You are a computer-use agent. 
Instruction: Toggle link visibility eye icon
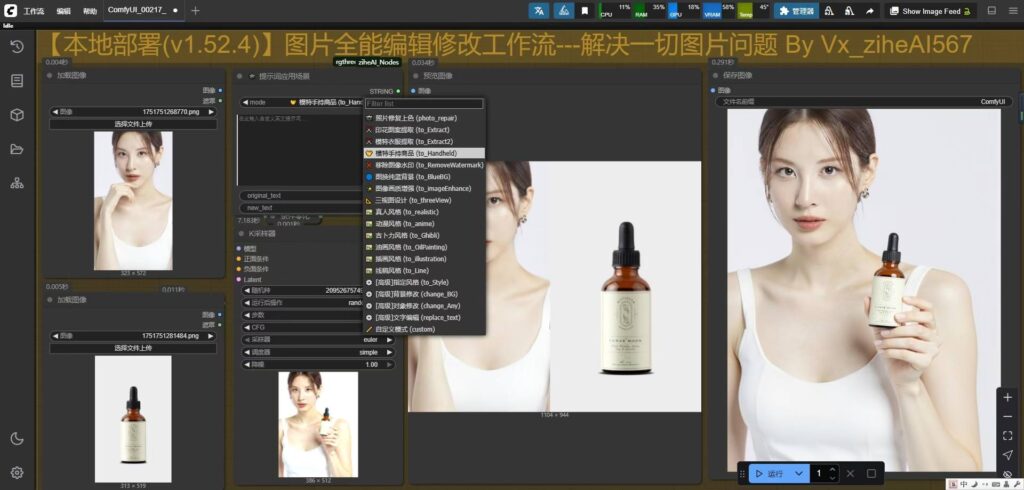pos(1008,474)
